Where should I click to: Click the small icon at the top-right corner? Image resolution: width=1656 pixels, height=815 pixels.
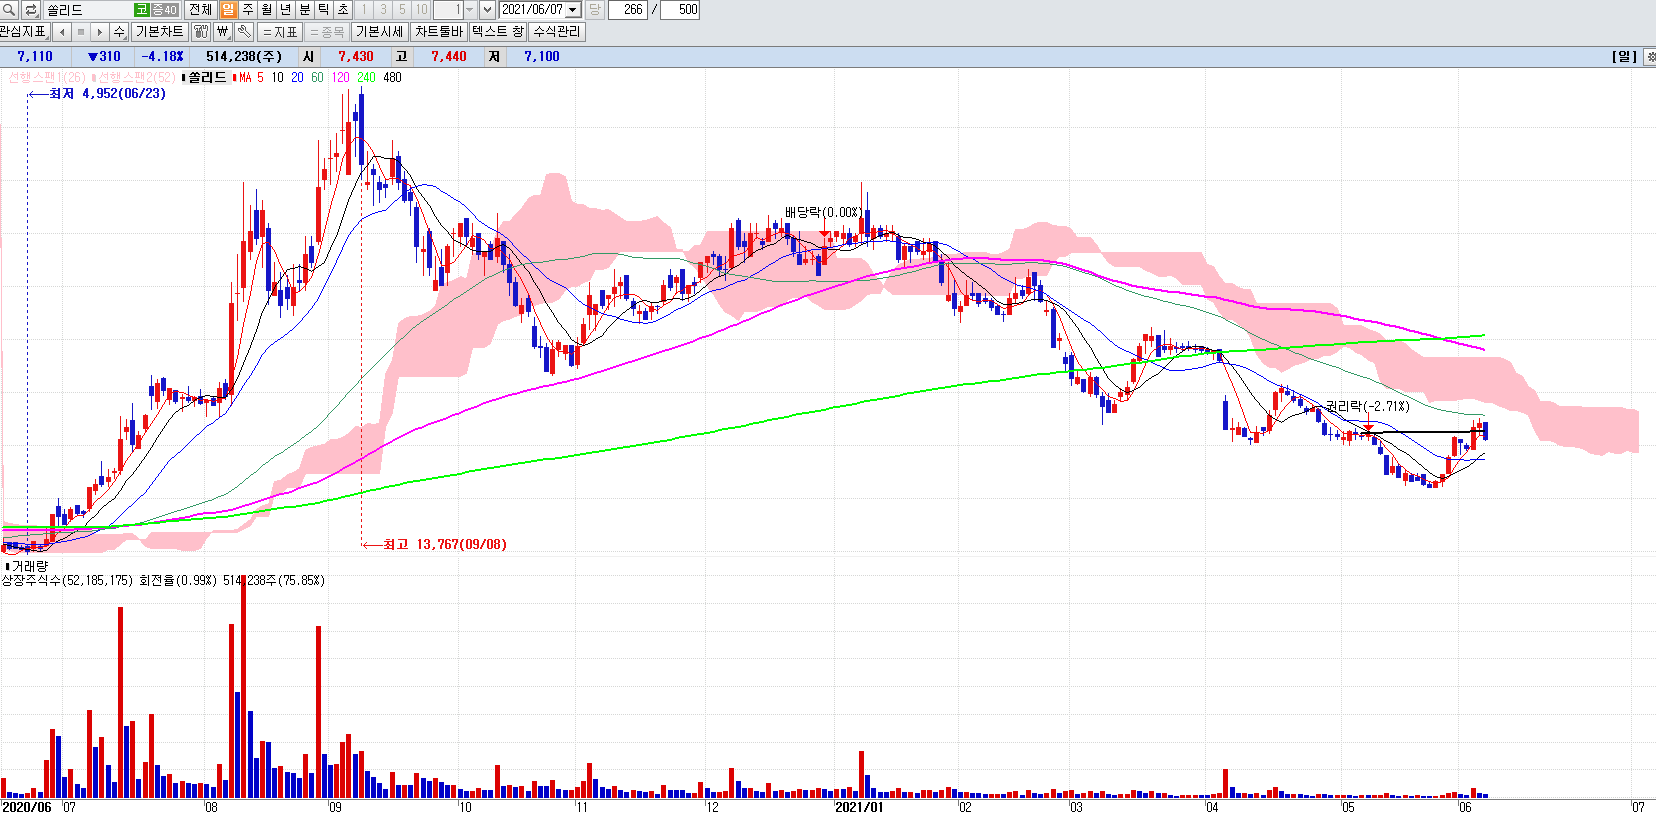click(1649, 56)
